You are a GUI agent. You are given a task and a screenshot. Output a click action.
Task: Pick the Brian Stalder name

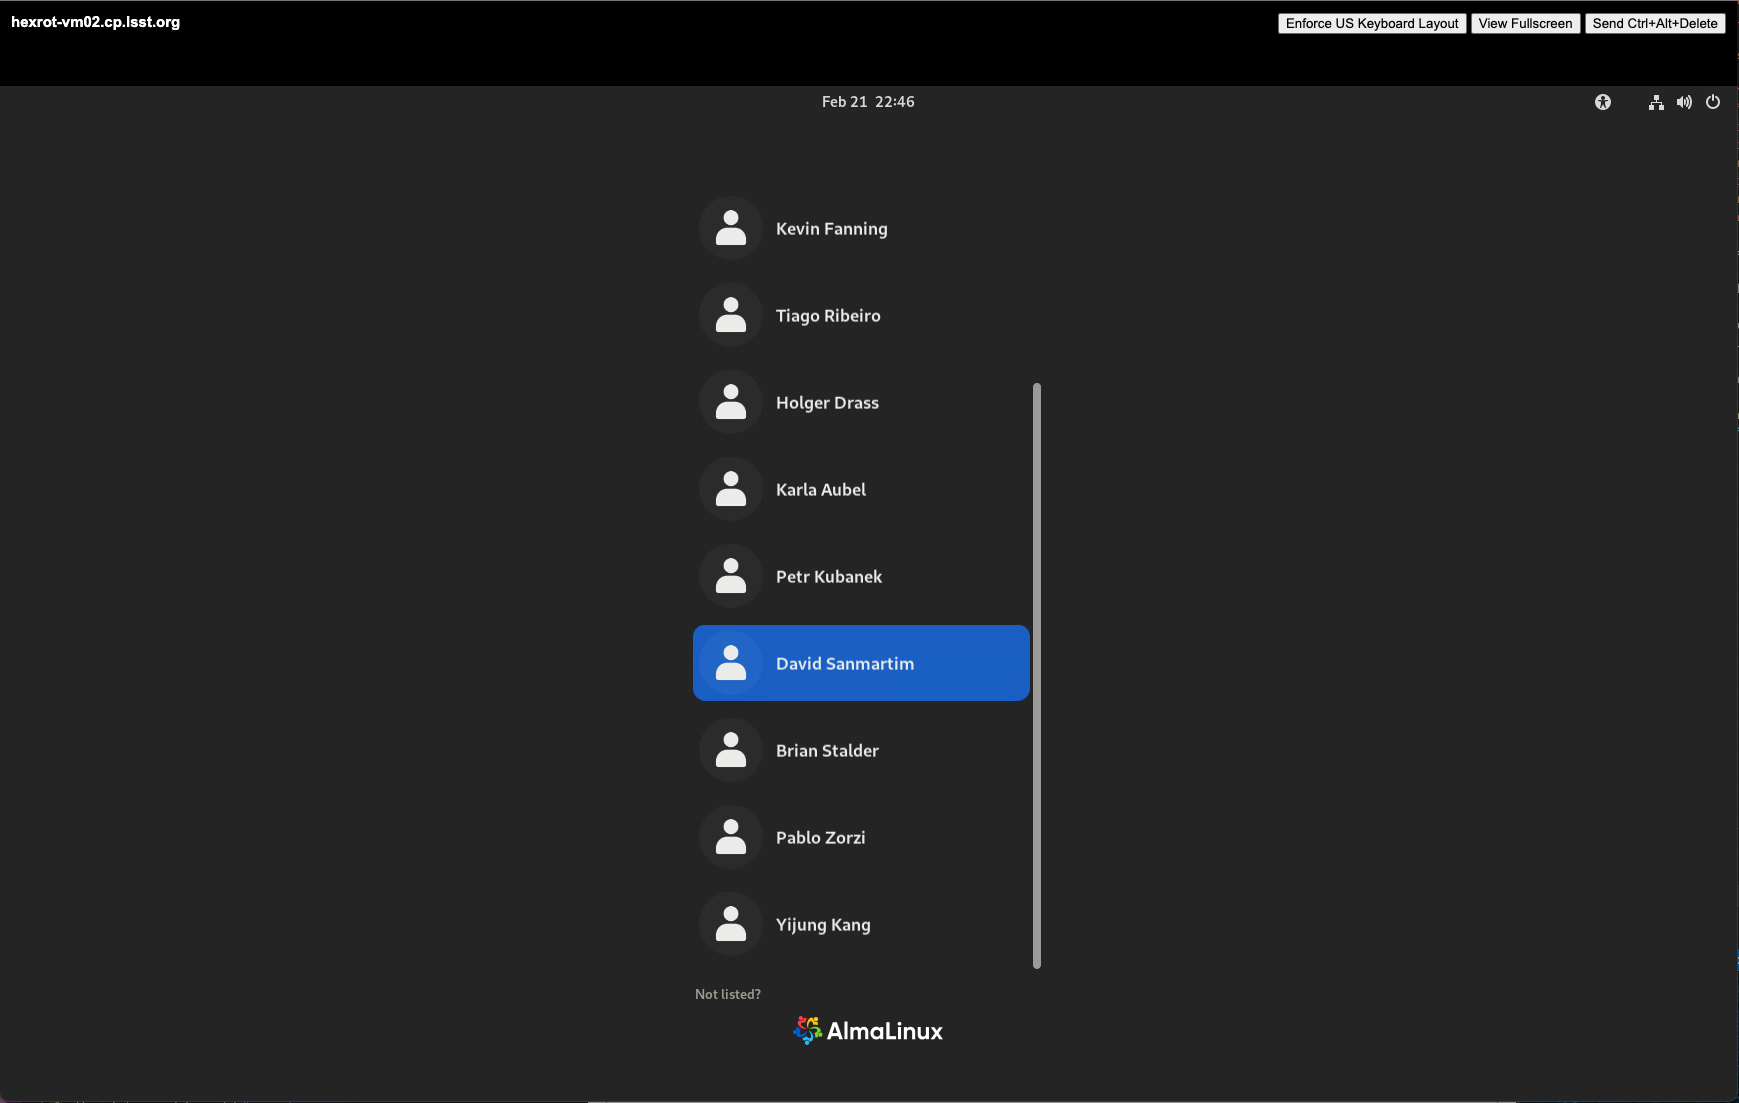[x=827, y=751]
